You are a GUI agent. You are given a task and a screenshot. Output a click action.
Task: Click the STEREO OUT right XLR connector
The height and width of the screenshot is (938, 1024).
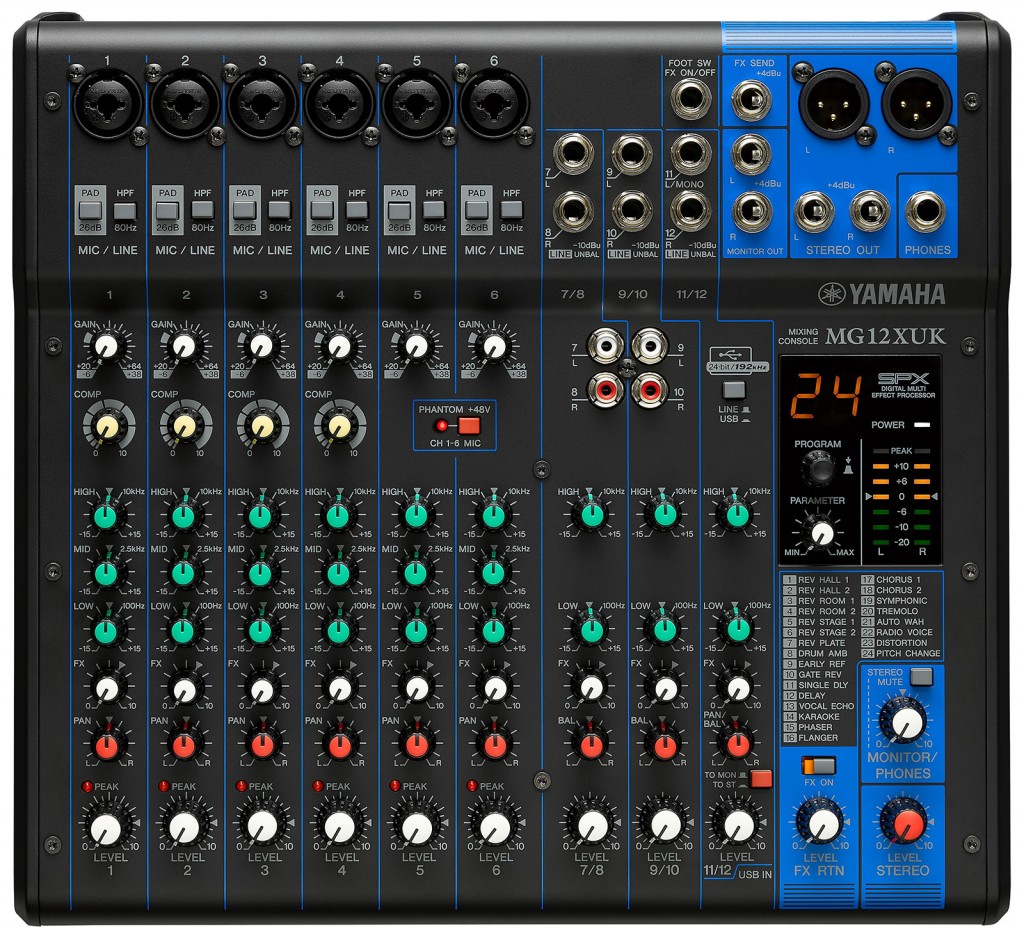(x=917, y=104)
